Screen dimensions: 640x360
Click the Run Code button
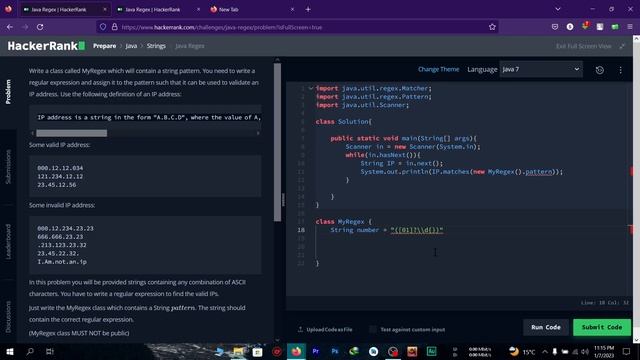546,327
